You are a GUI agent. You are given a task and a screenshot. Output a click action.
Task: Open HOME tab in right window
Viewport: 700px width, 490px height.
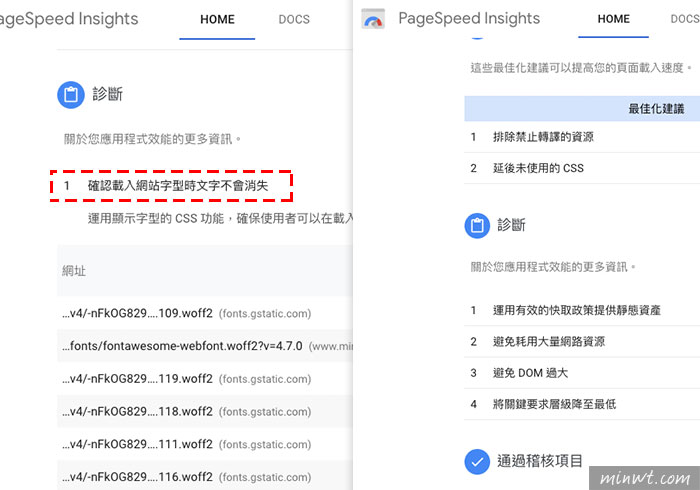613,19
